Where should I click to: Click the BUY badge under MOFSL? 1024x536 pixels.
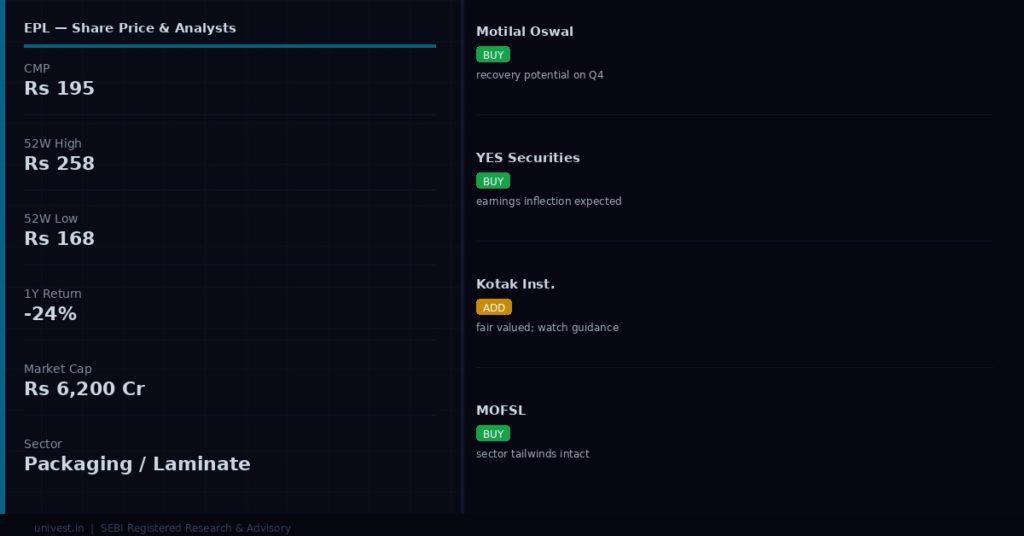click(x=493, y=434)
